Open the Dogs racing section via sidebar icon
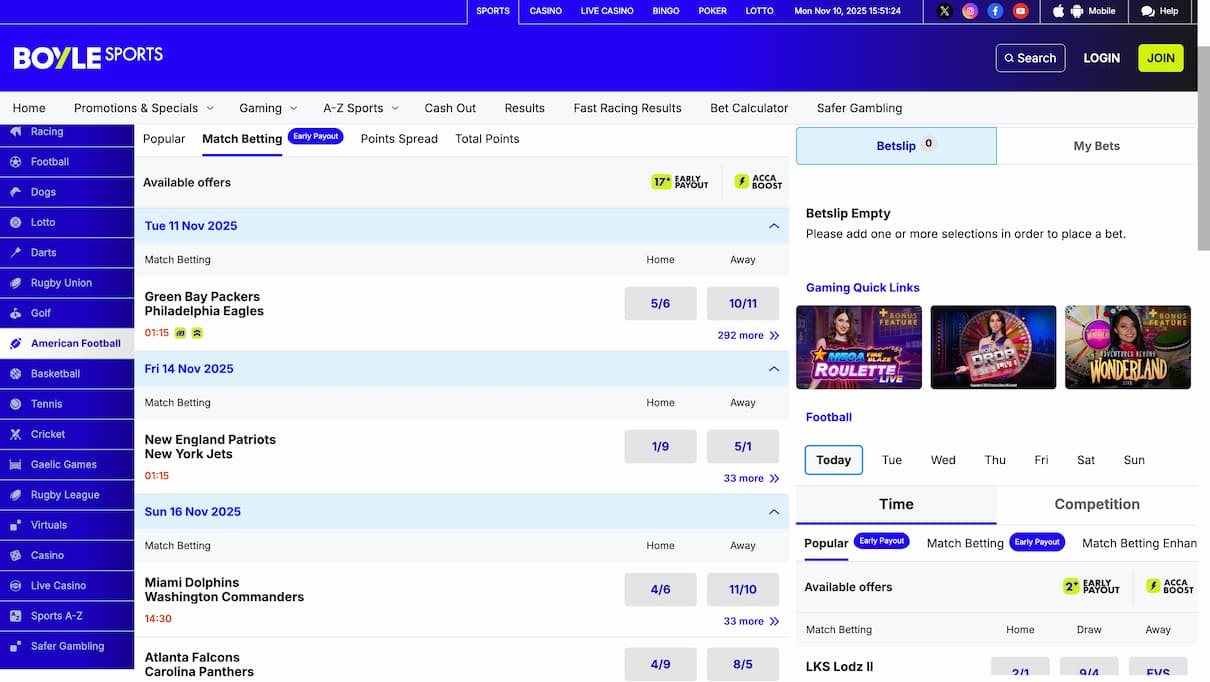1210x682 pixels. coord(17,192)
